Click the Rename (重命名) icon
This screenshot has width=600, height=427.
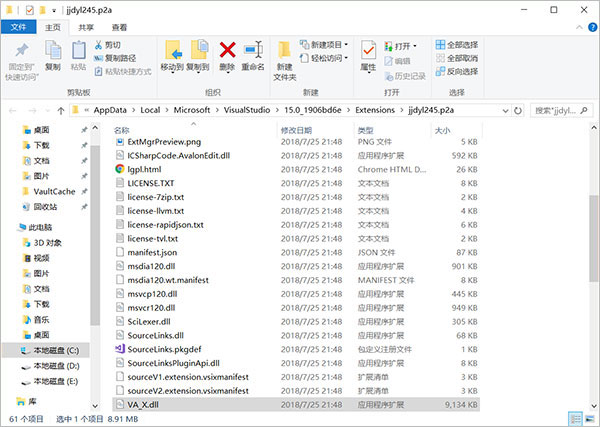(x=253, y=53)
